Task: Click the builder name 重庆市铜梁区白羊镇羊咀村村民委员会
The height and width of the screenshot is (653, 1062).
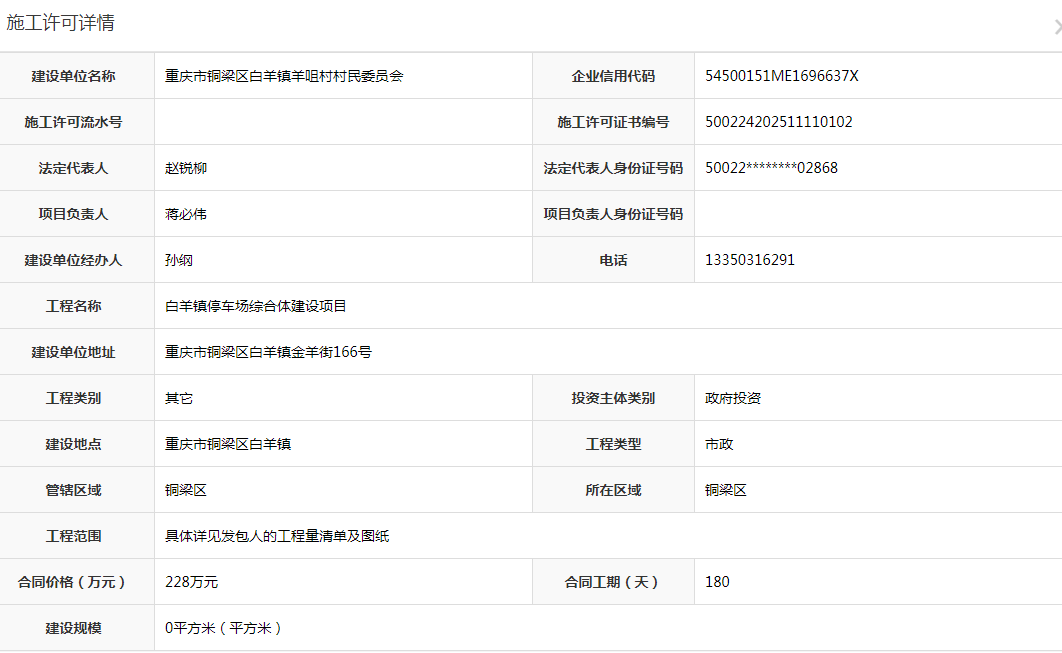Action: pyautogui.click(x=284, y=76)
